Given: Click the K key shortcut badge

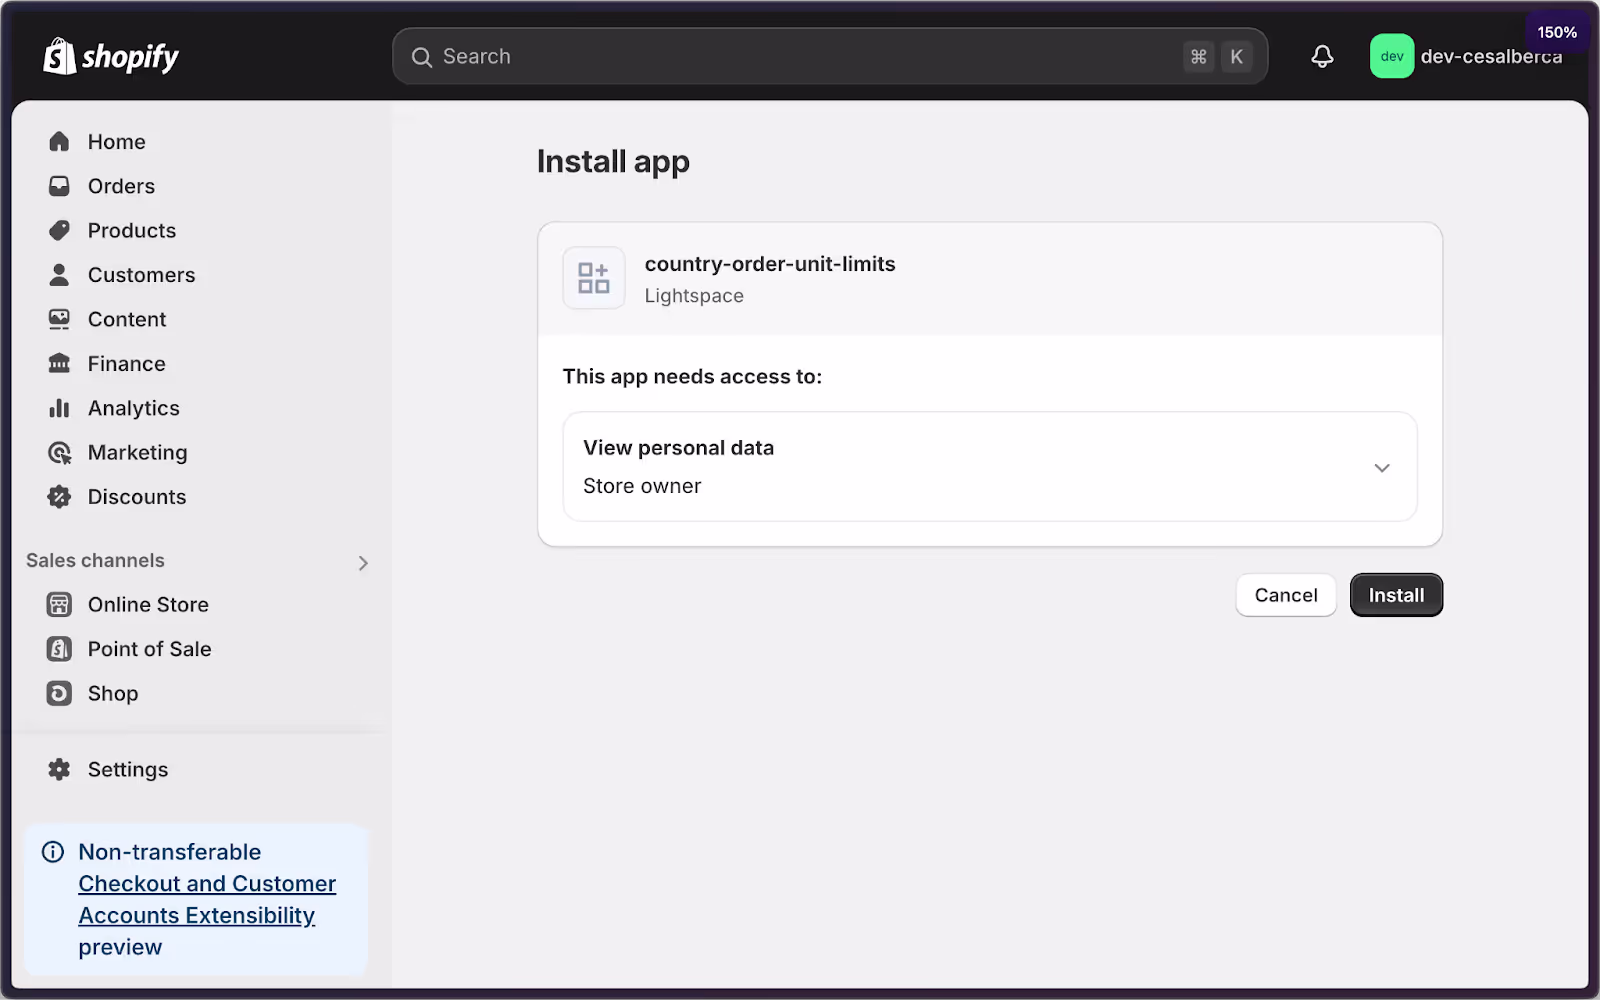Looking at the screenshot, I should (x=1237, y=57).
